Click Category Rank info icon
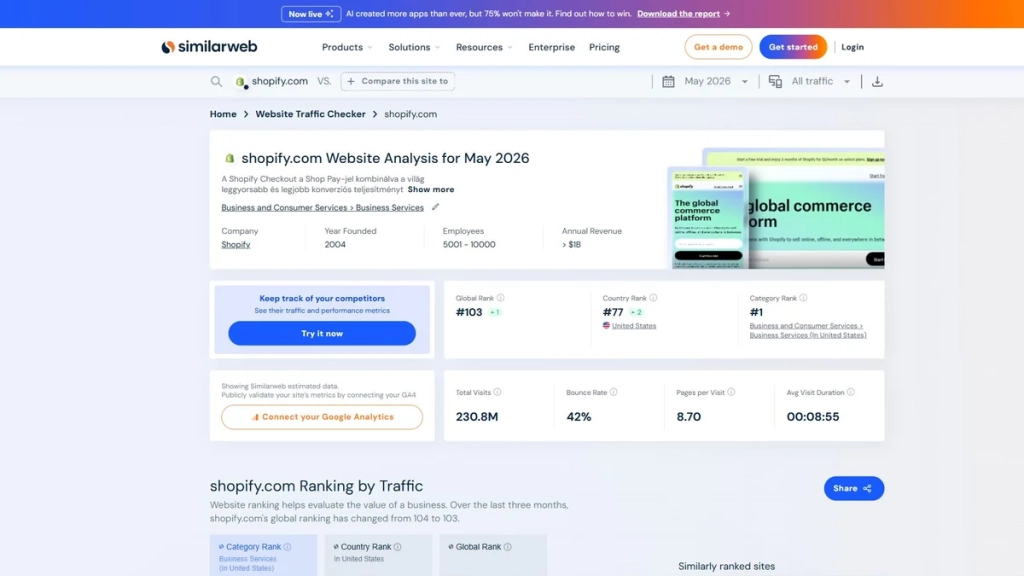This screenshot has height=576, width=1024. click(x=803, y=298)
